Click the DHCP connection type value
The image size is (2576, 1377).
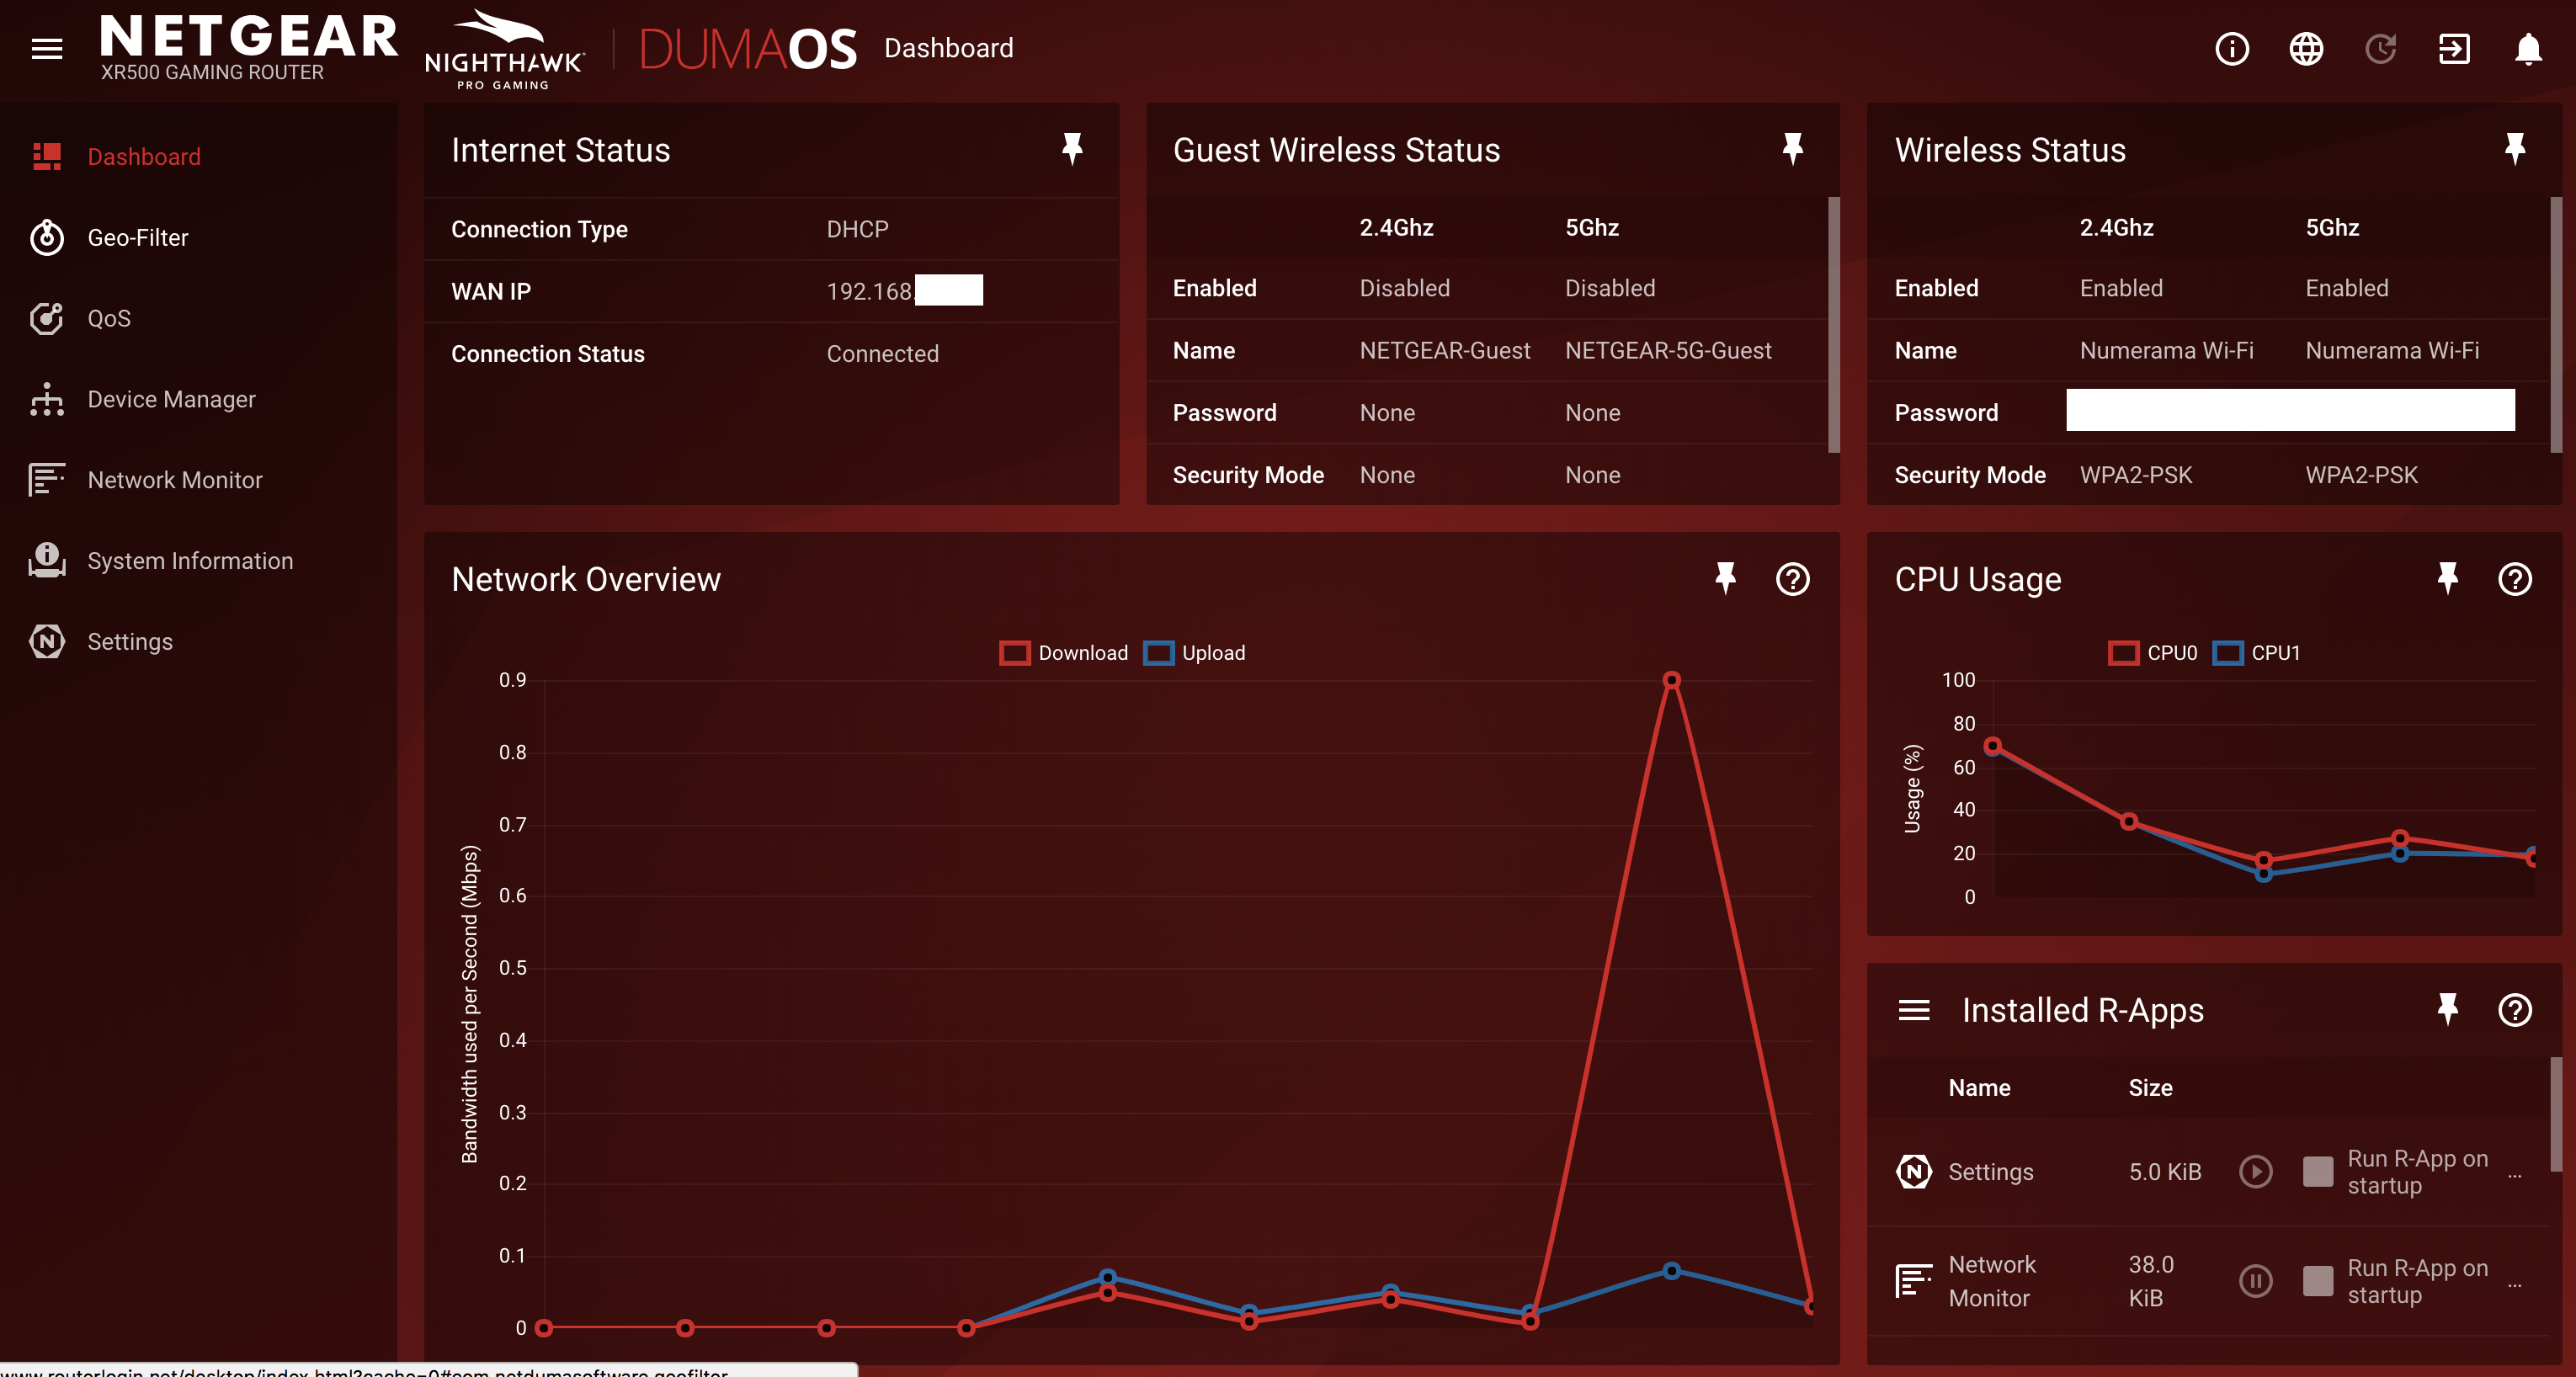click(857, 229)
